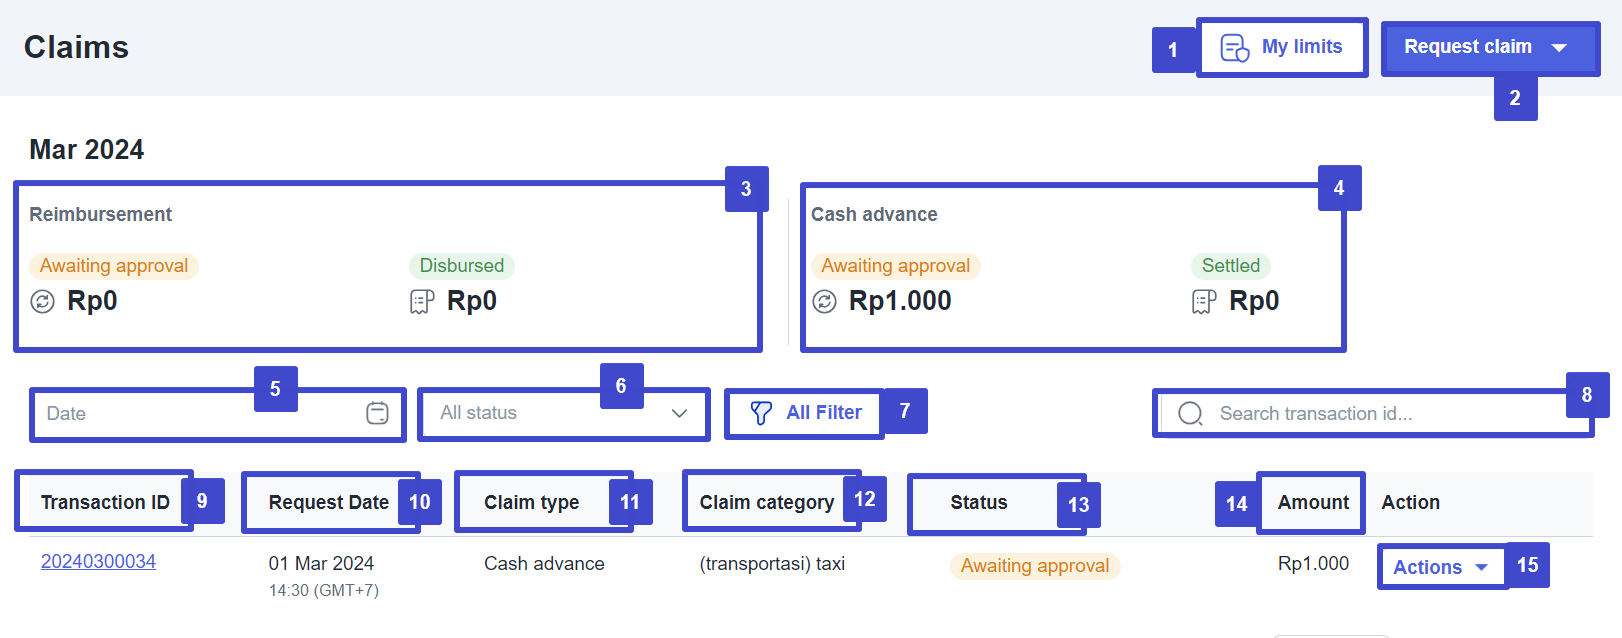This screenshot has height=638, width=1622.
Task: Sort by Request Date column header
Action: coord(328,502)
